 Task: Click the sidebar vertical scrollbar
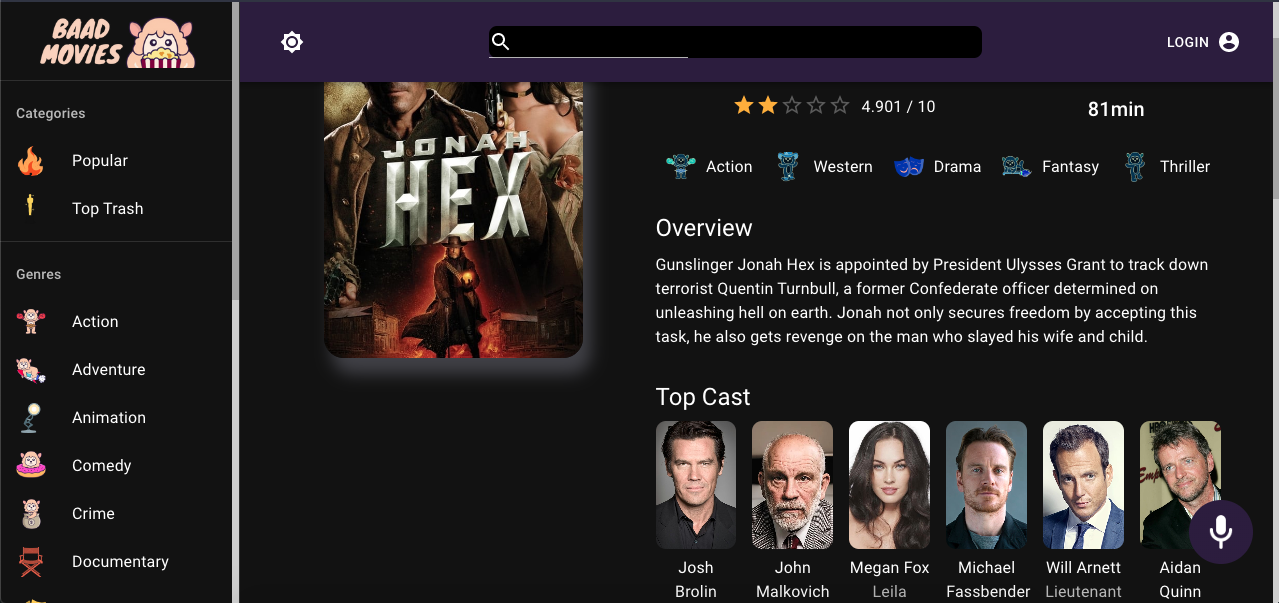coord(236,150)
